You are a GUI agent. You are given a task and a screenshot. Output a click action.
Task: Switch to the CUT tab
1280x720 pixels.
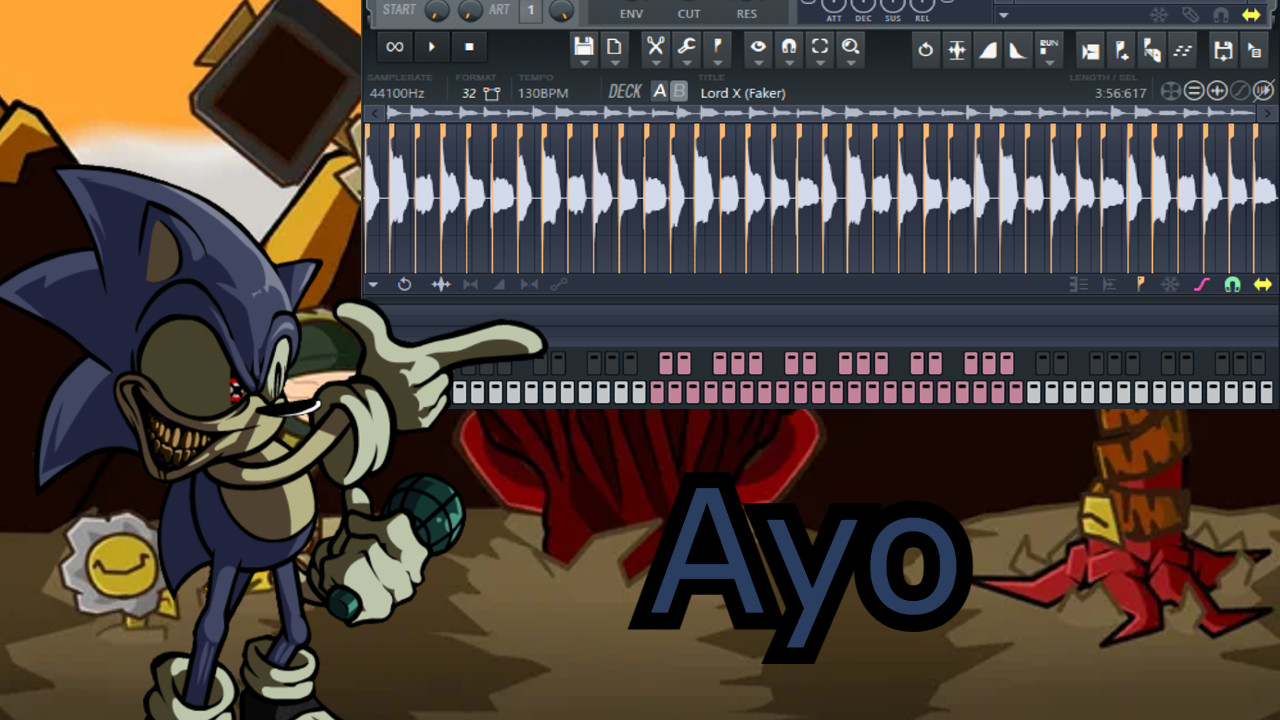689,13
